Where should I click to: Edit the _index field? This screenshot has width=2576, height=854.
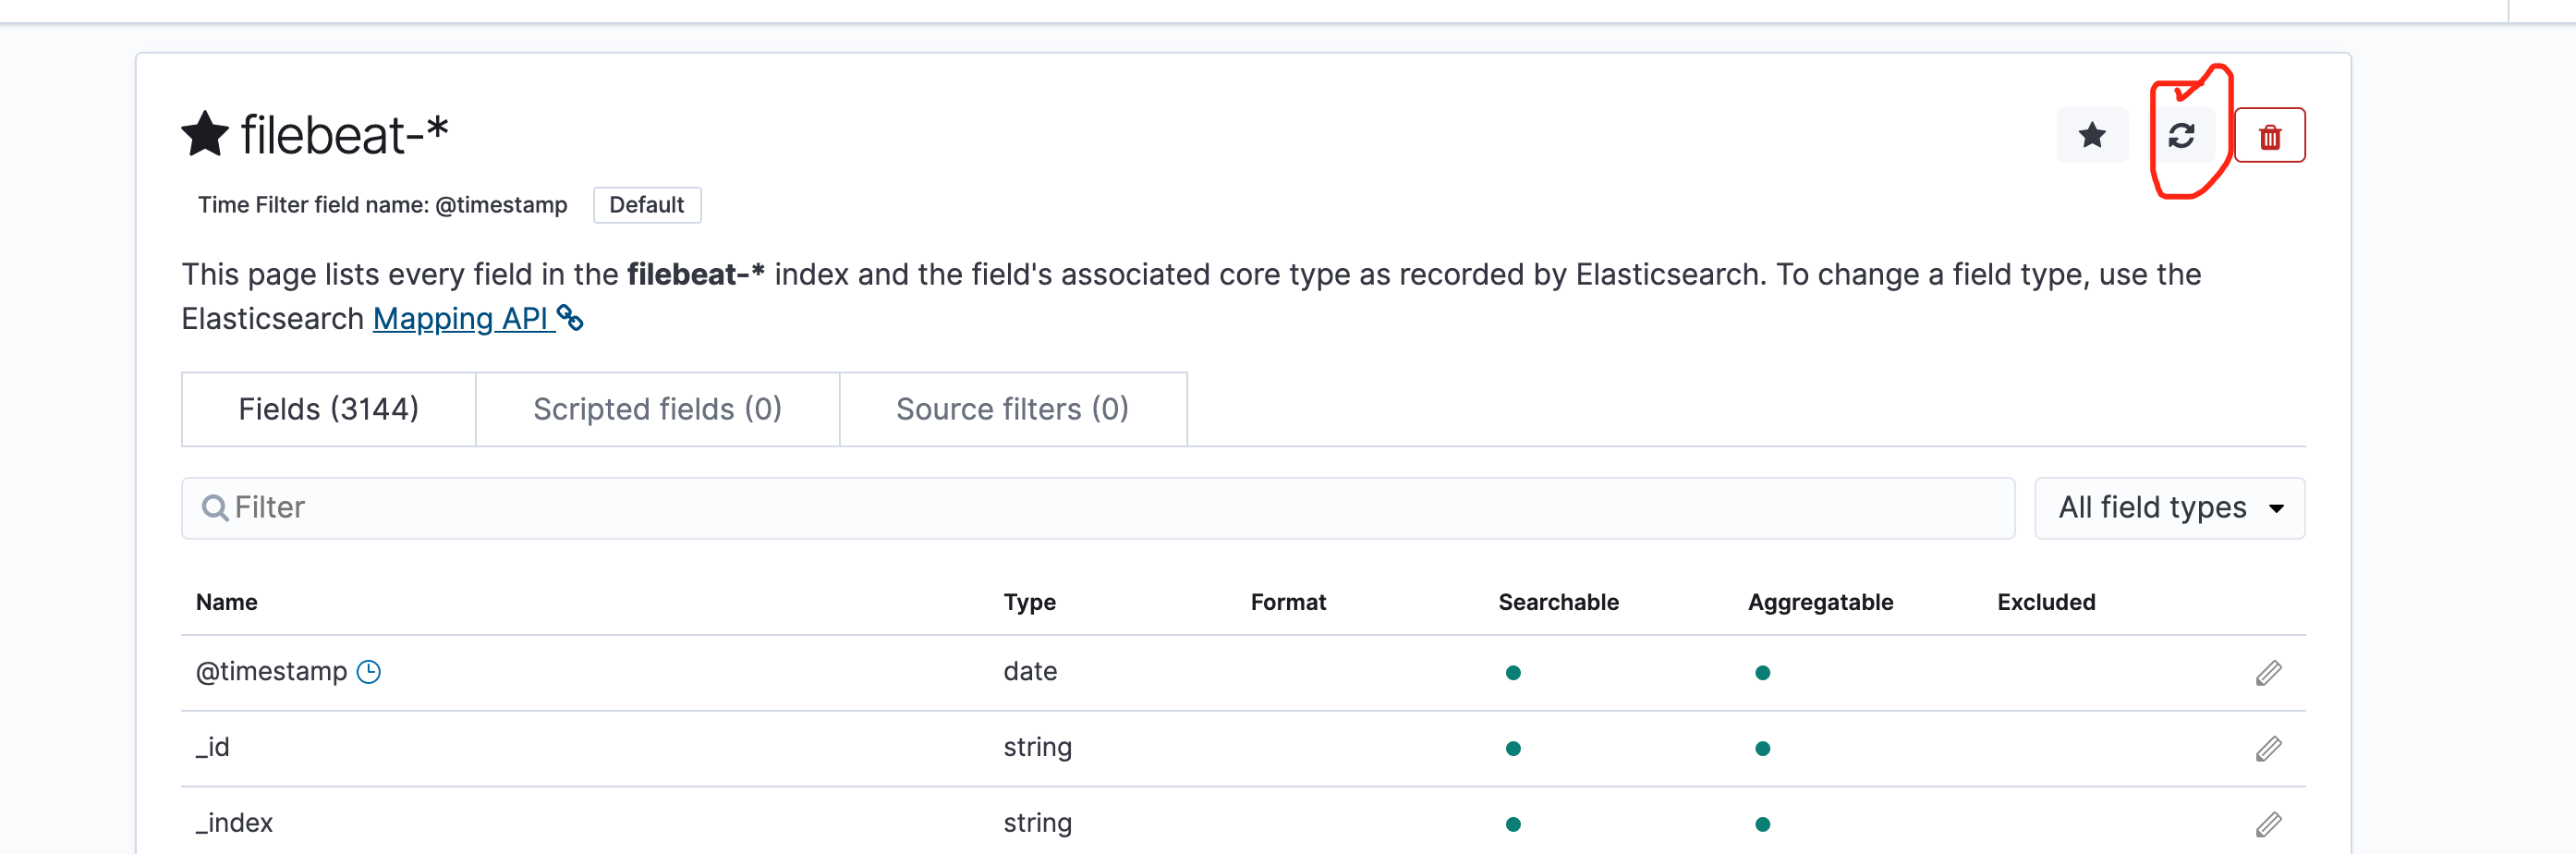coord(2269,824)
